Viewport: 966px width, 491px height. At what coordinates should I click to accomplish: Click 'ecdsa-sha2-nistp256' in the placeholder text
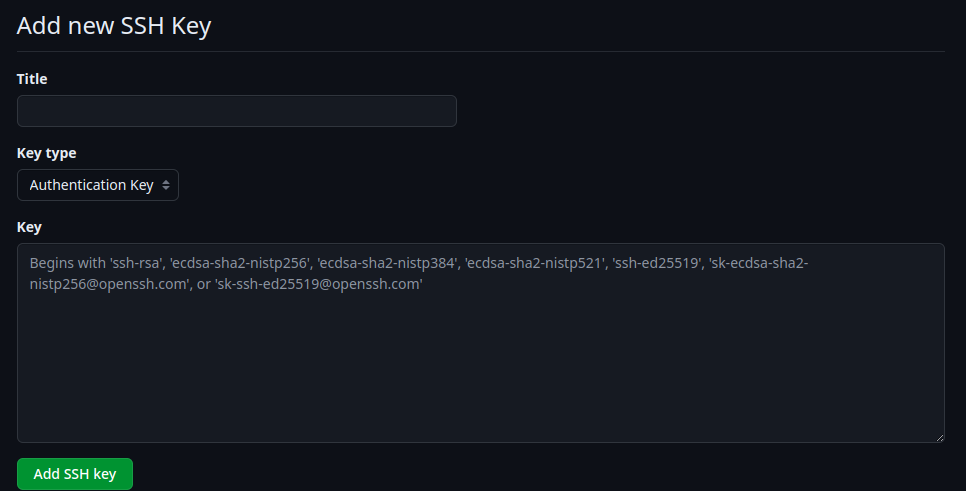tap(240, 263)
